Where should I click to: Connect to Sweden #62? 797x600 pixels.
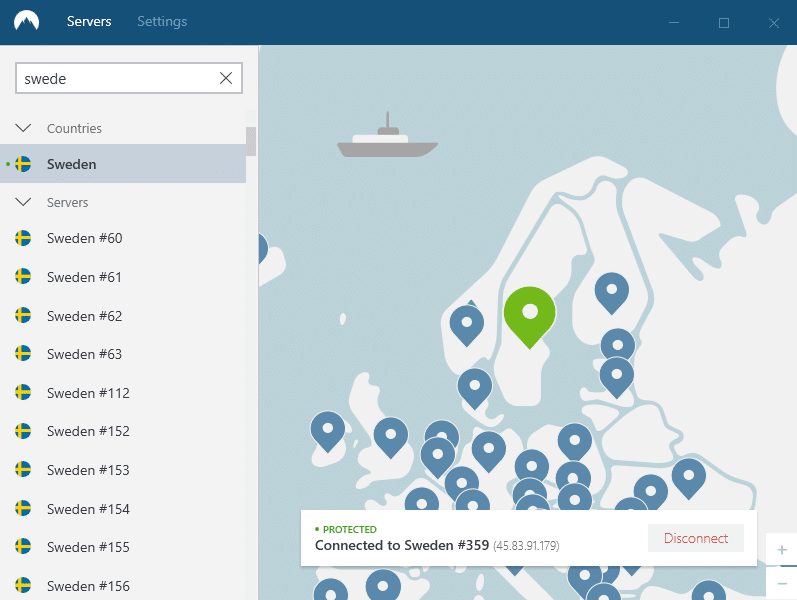point(123,316)
